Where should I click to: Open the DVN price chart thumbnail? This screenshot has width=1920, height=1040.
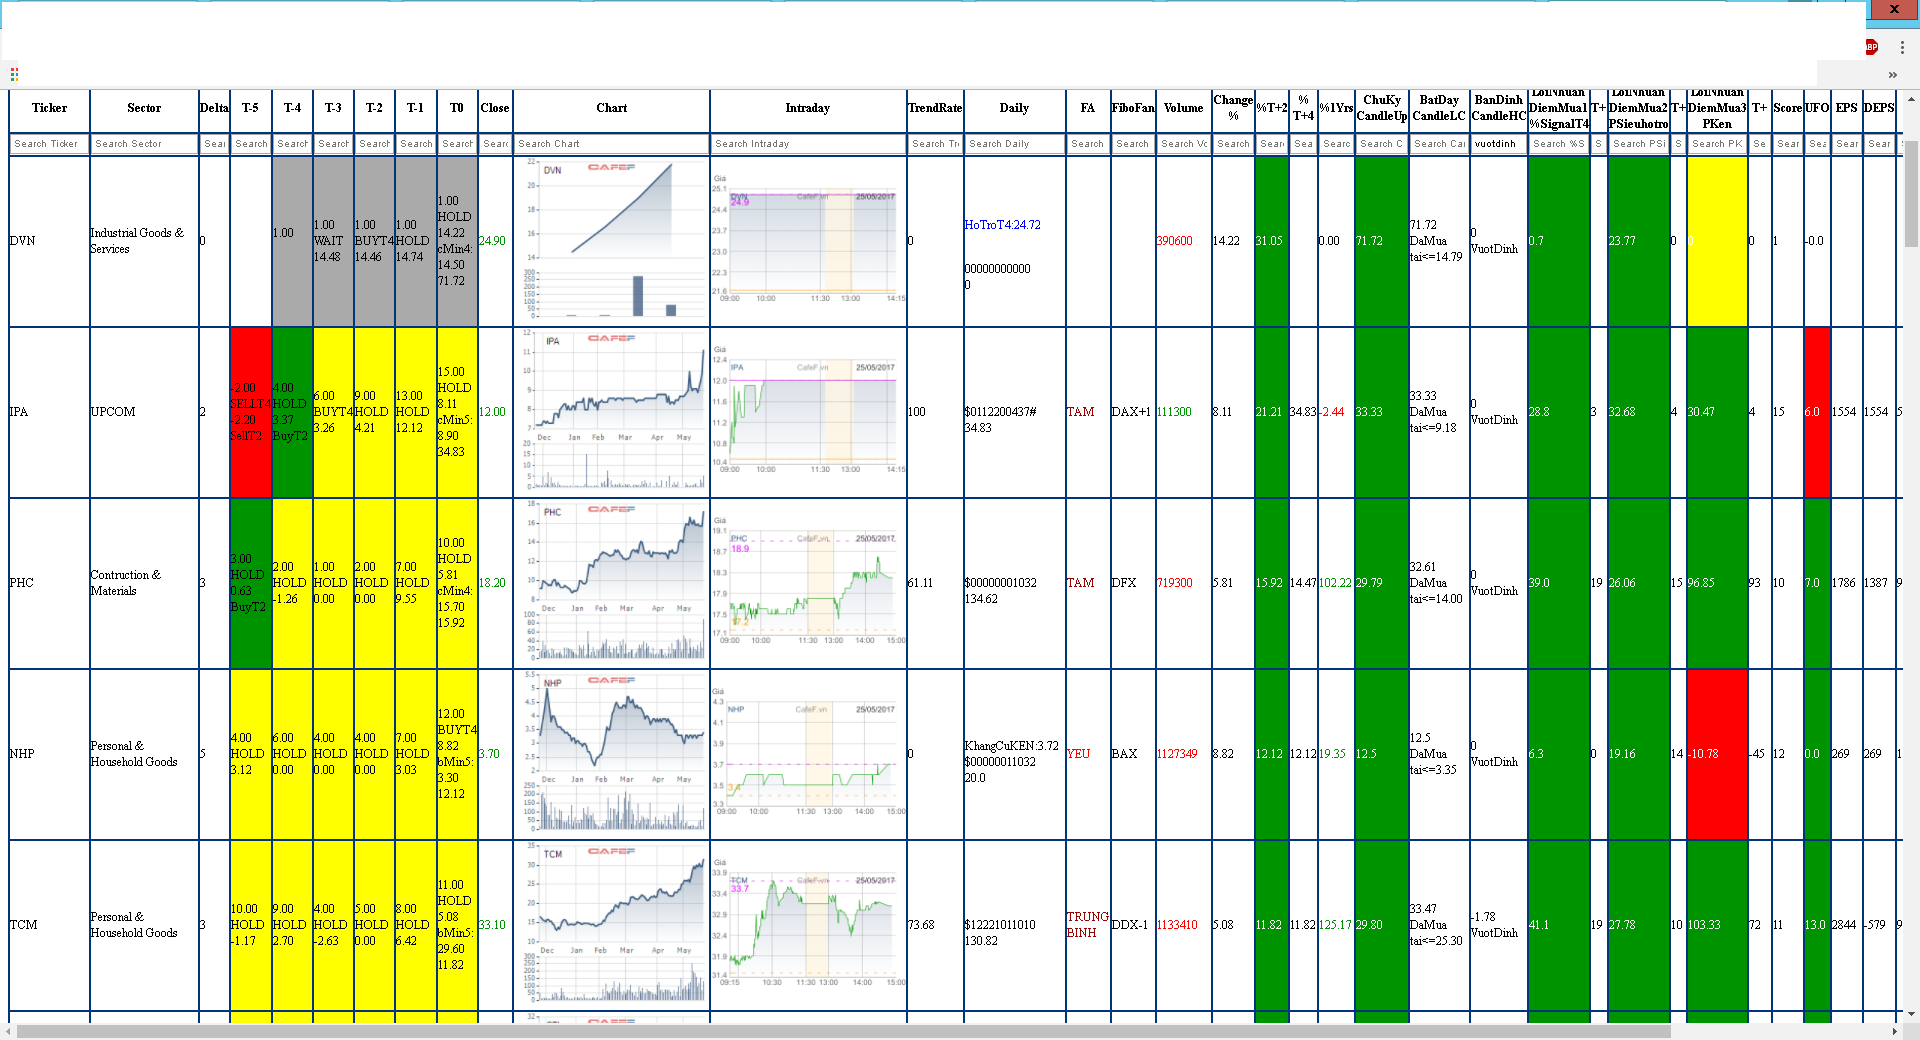pos(611,241)
